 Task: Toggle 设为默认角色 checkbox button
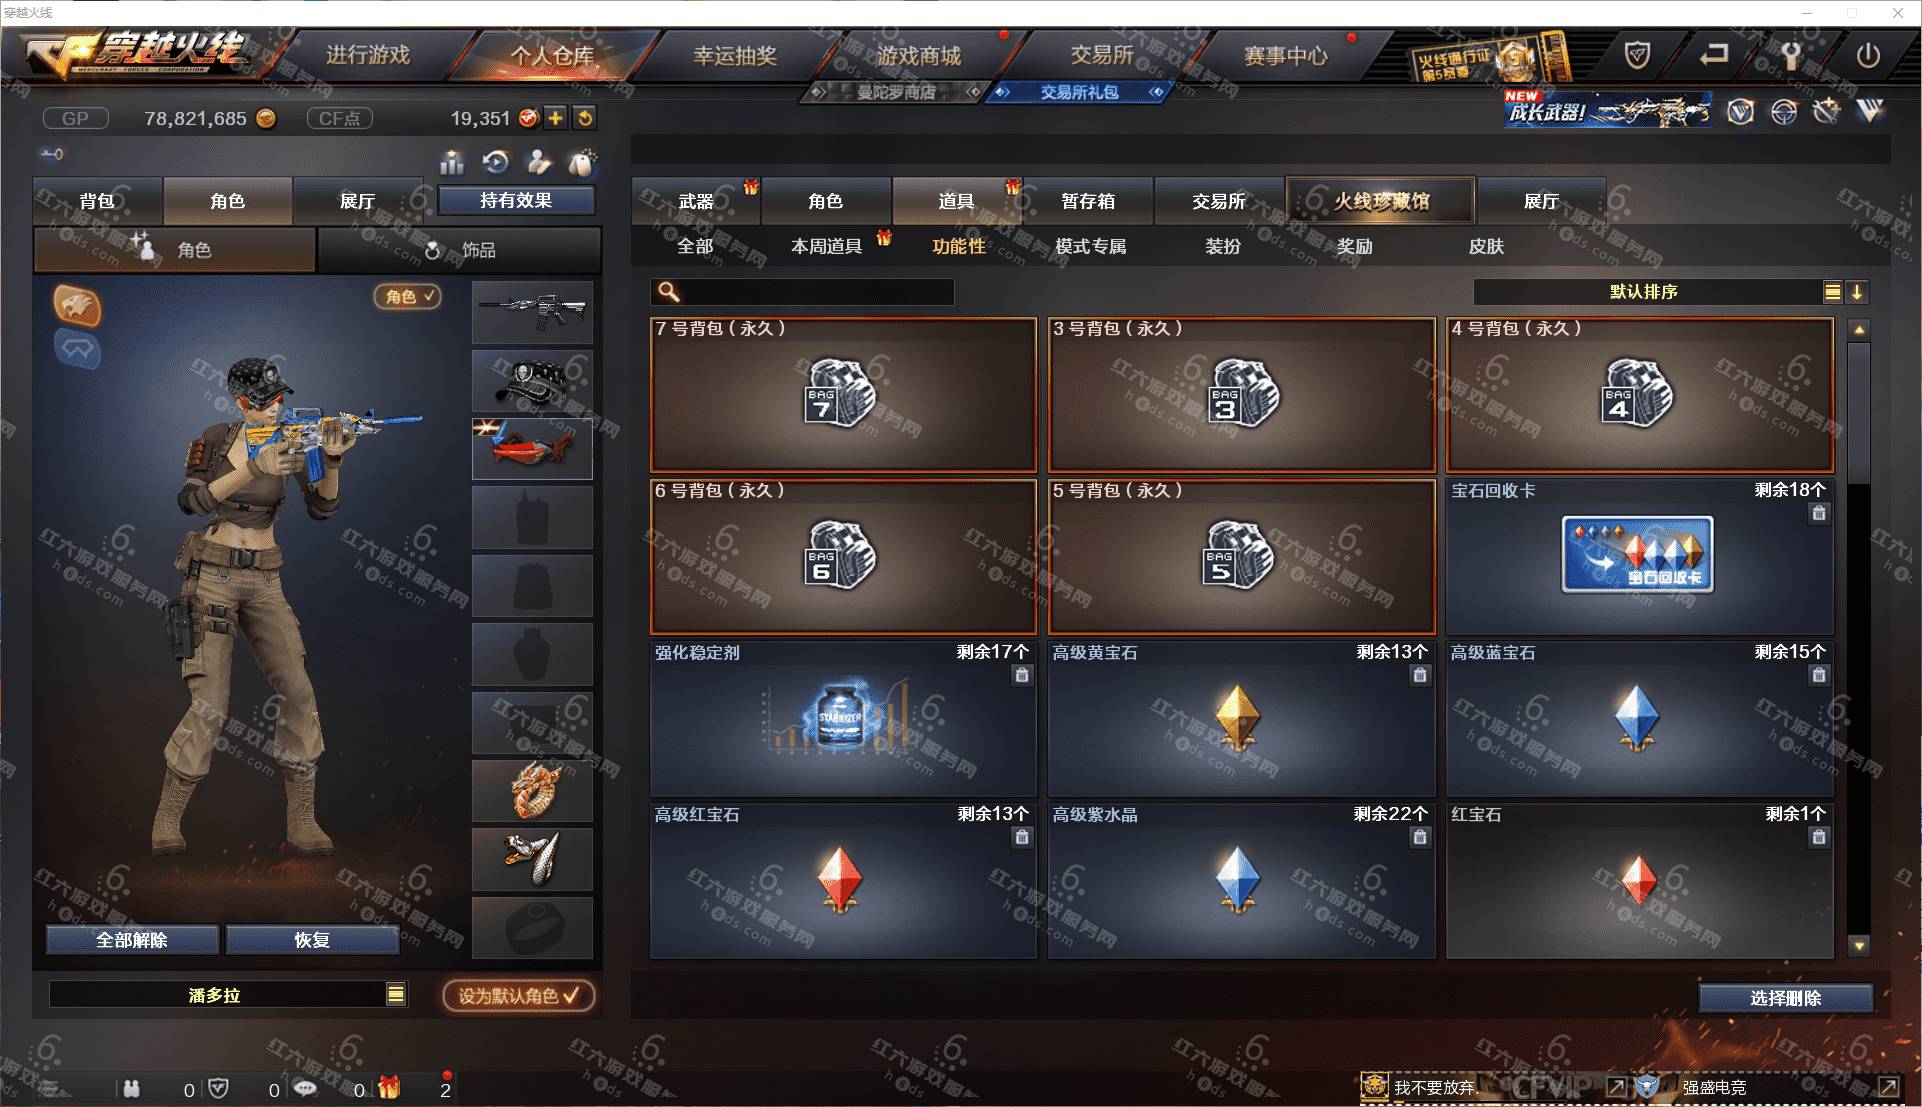[519, 996]
